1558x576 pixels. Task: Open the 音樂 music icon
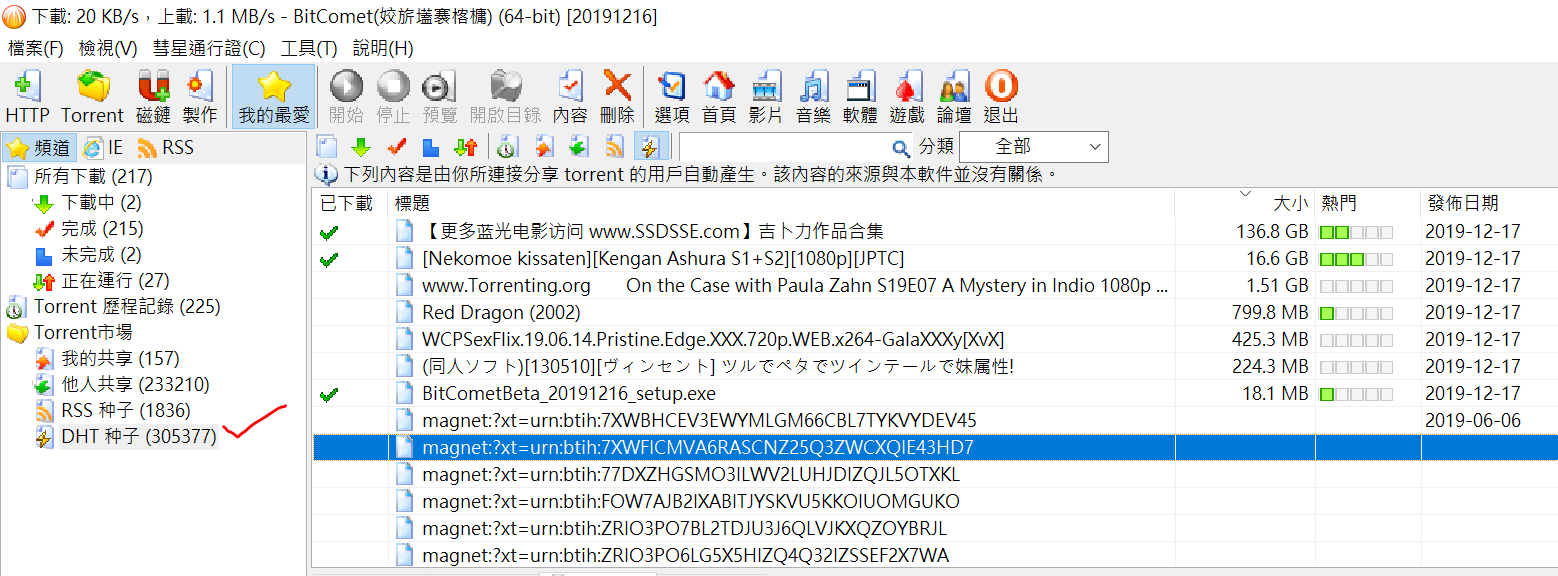coord(813,97)
